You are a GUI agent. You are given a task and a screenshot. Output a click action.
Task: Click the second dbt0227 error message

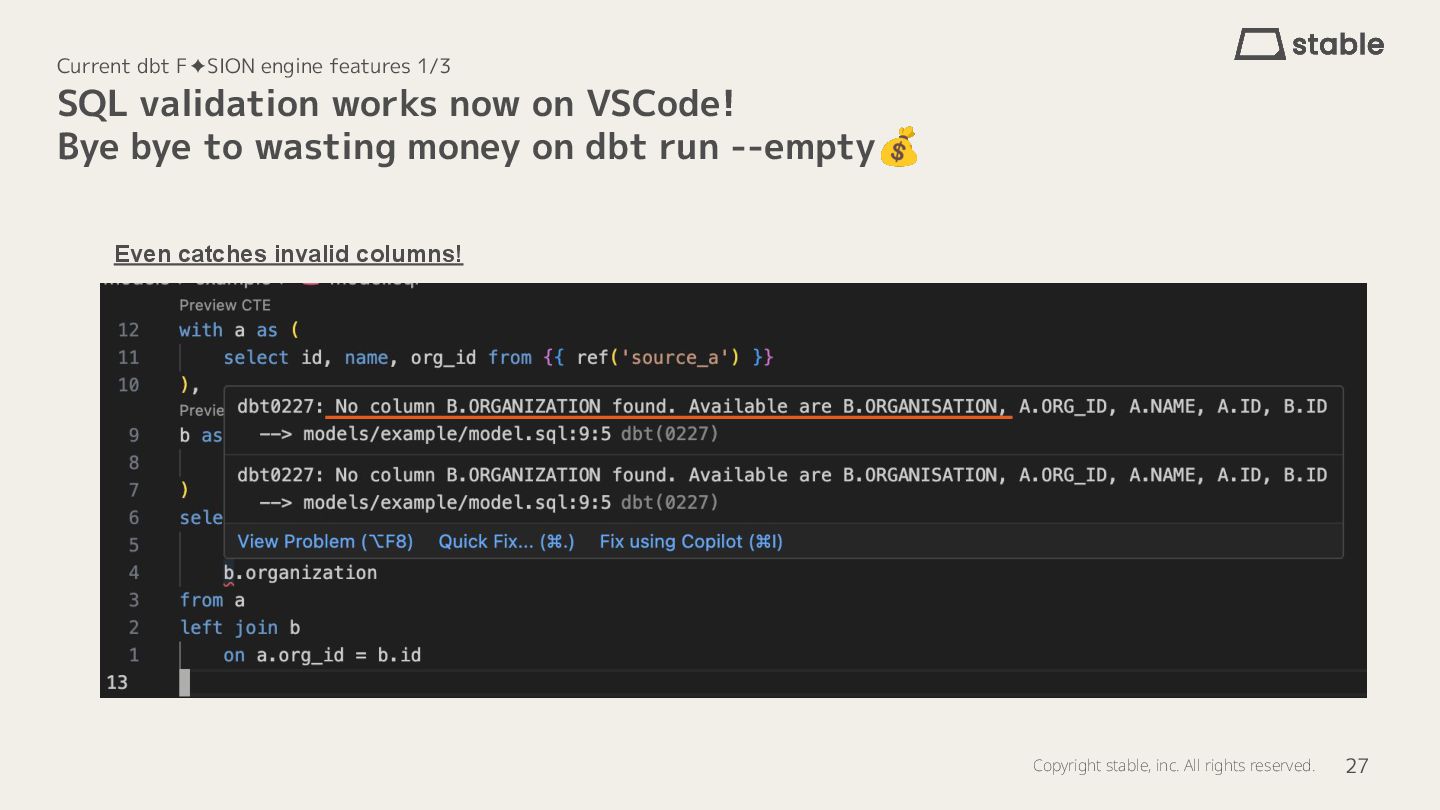coord(782,475)
